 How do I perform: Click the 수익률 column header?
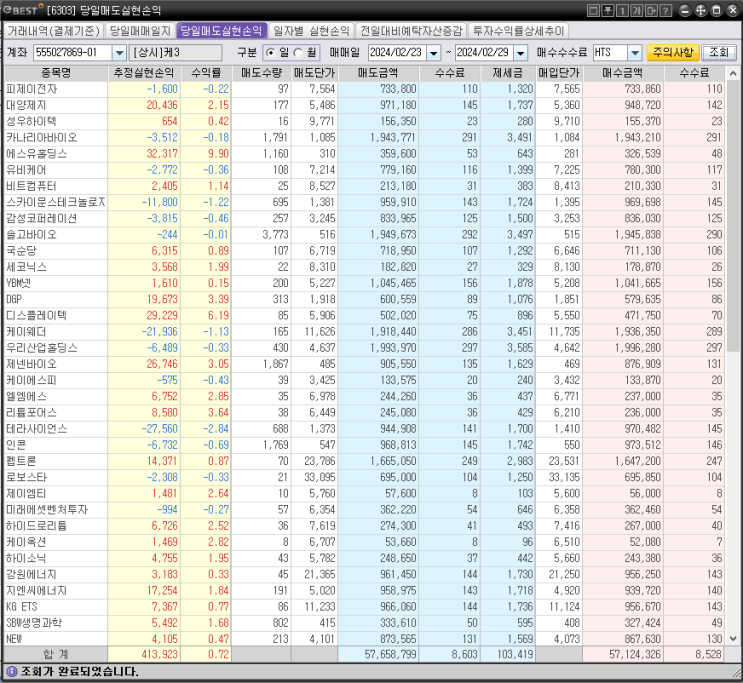tap(206, 73)
